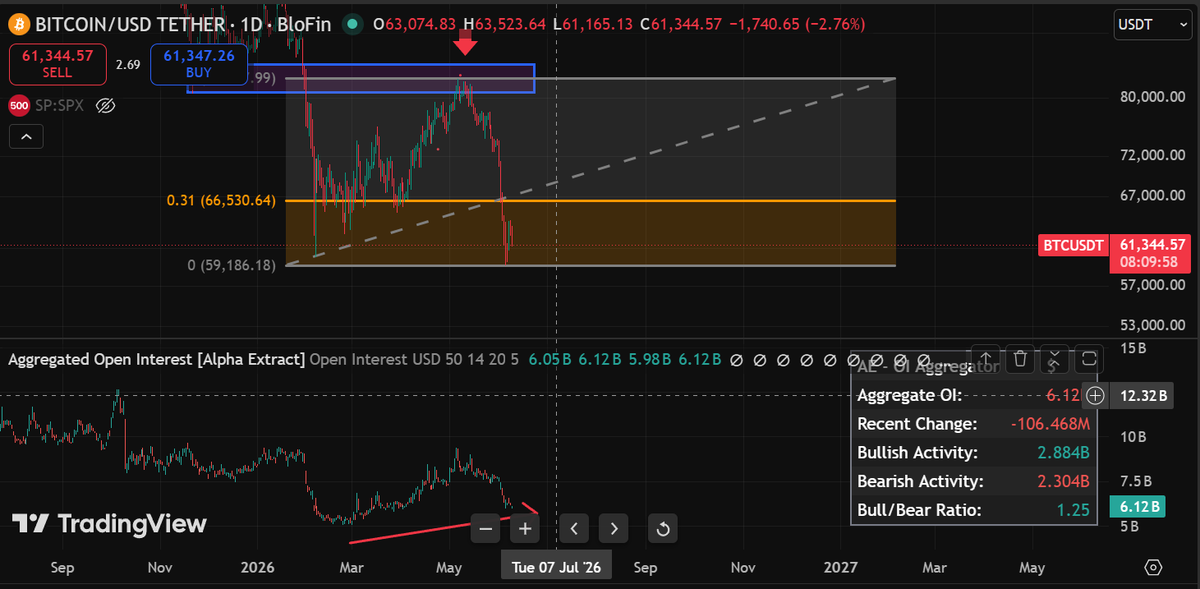Click the Bitcoin symbol logo icon
The height and width of the screenshot is (589, 1200).
[x=19, y=23]
